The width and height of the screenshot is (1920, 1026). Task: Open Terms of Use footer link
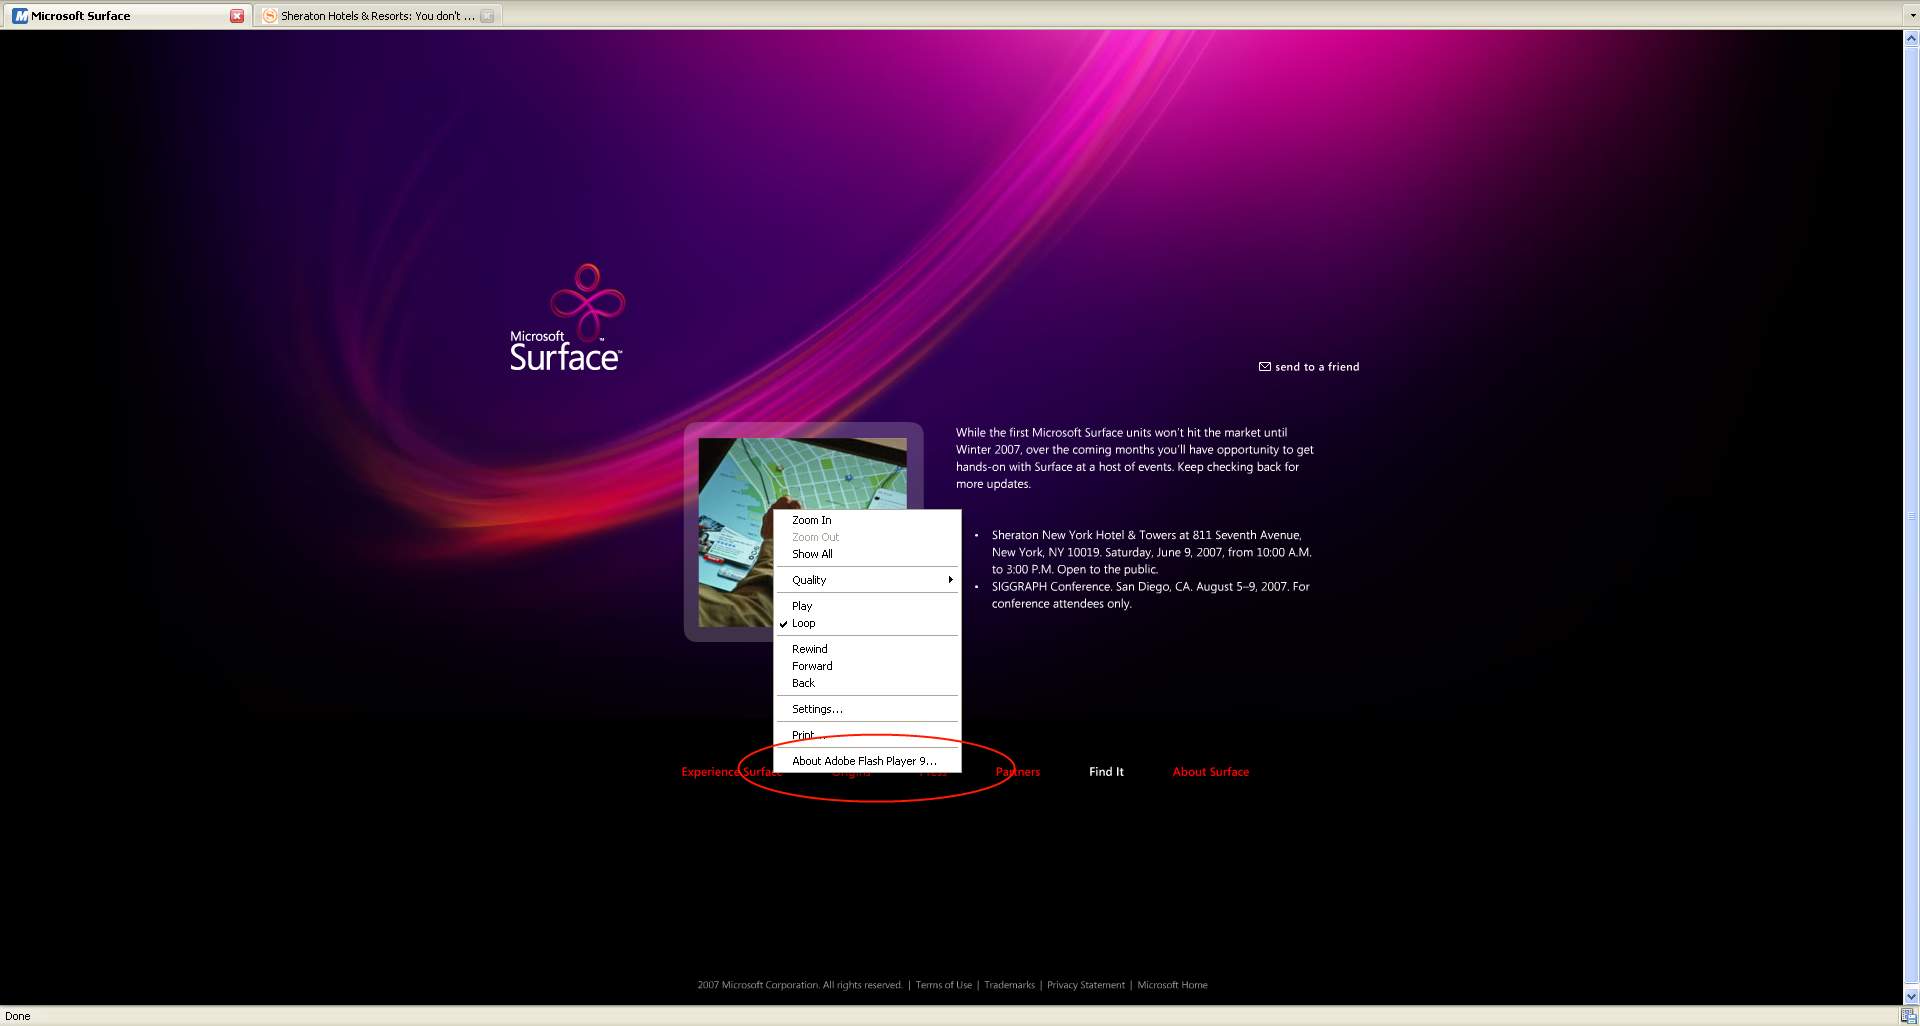(944, 985)
